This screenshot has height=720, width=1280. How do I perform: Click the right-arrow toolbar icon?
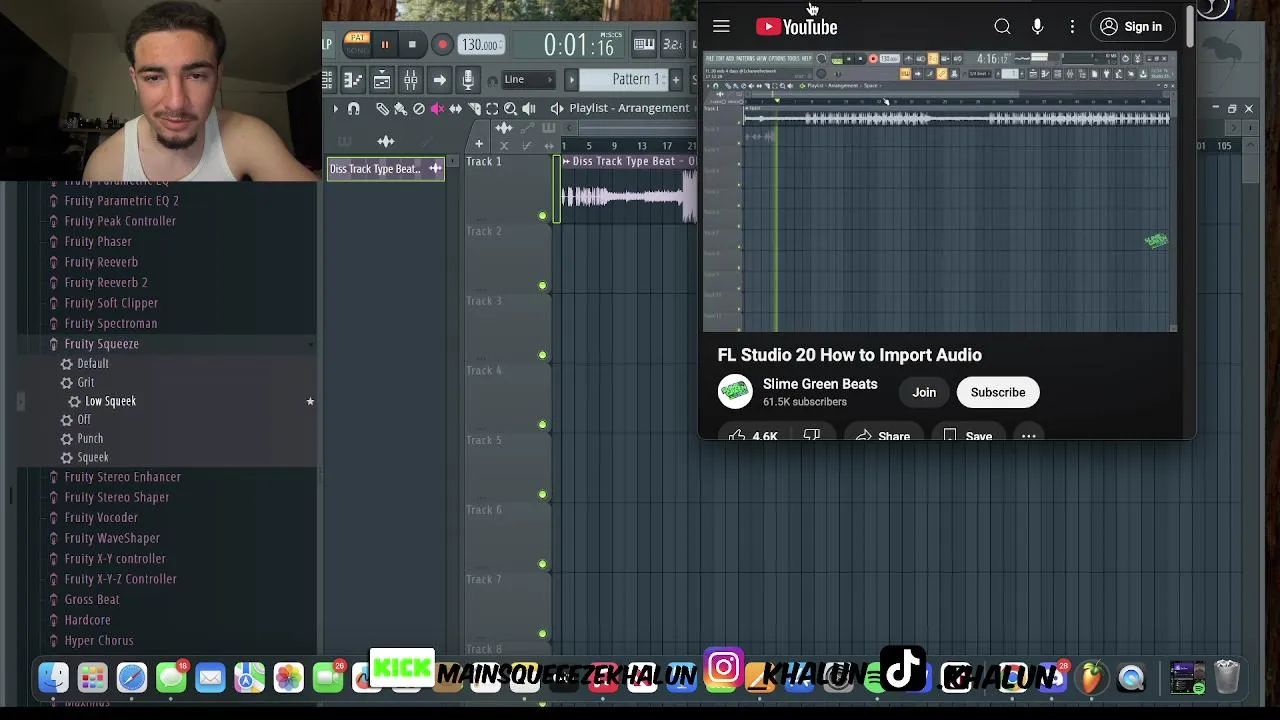pos(439,80)
